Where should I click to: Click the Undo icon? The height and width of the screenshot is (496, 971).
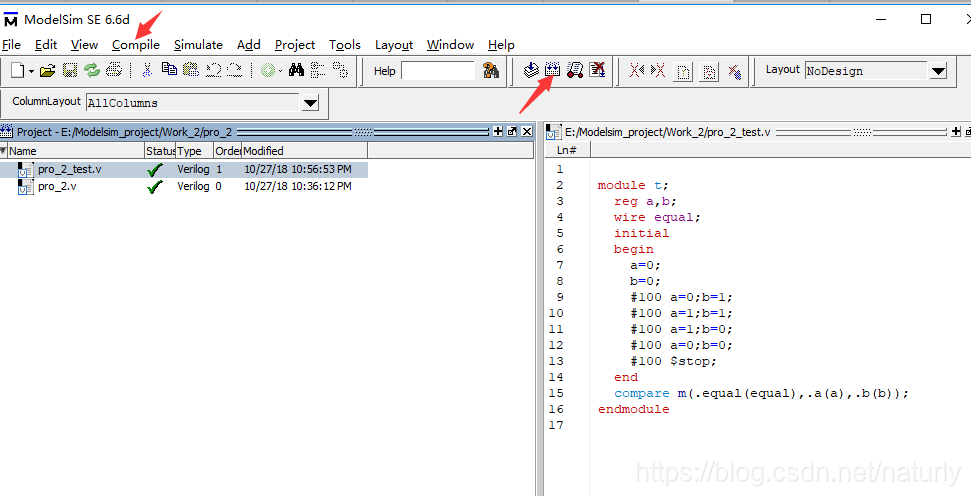click(x=214, y=70)
